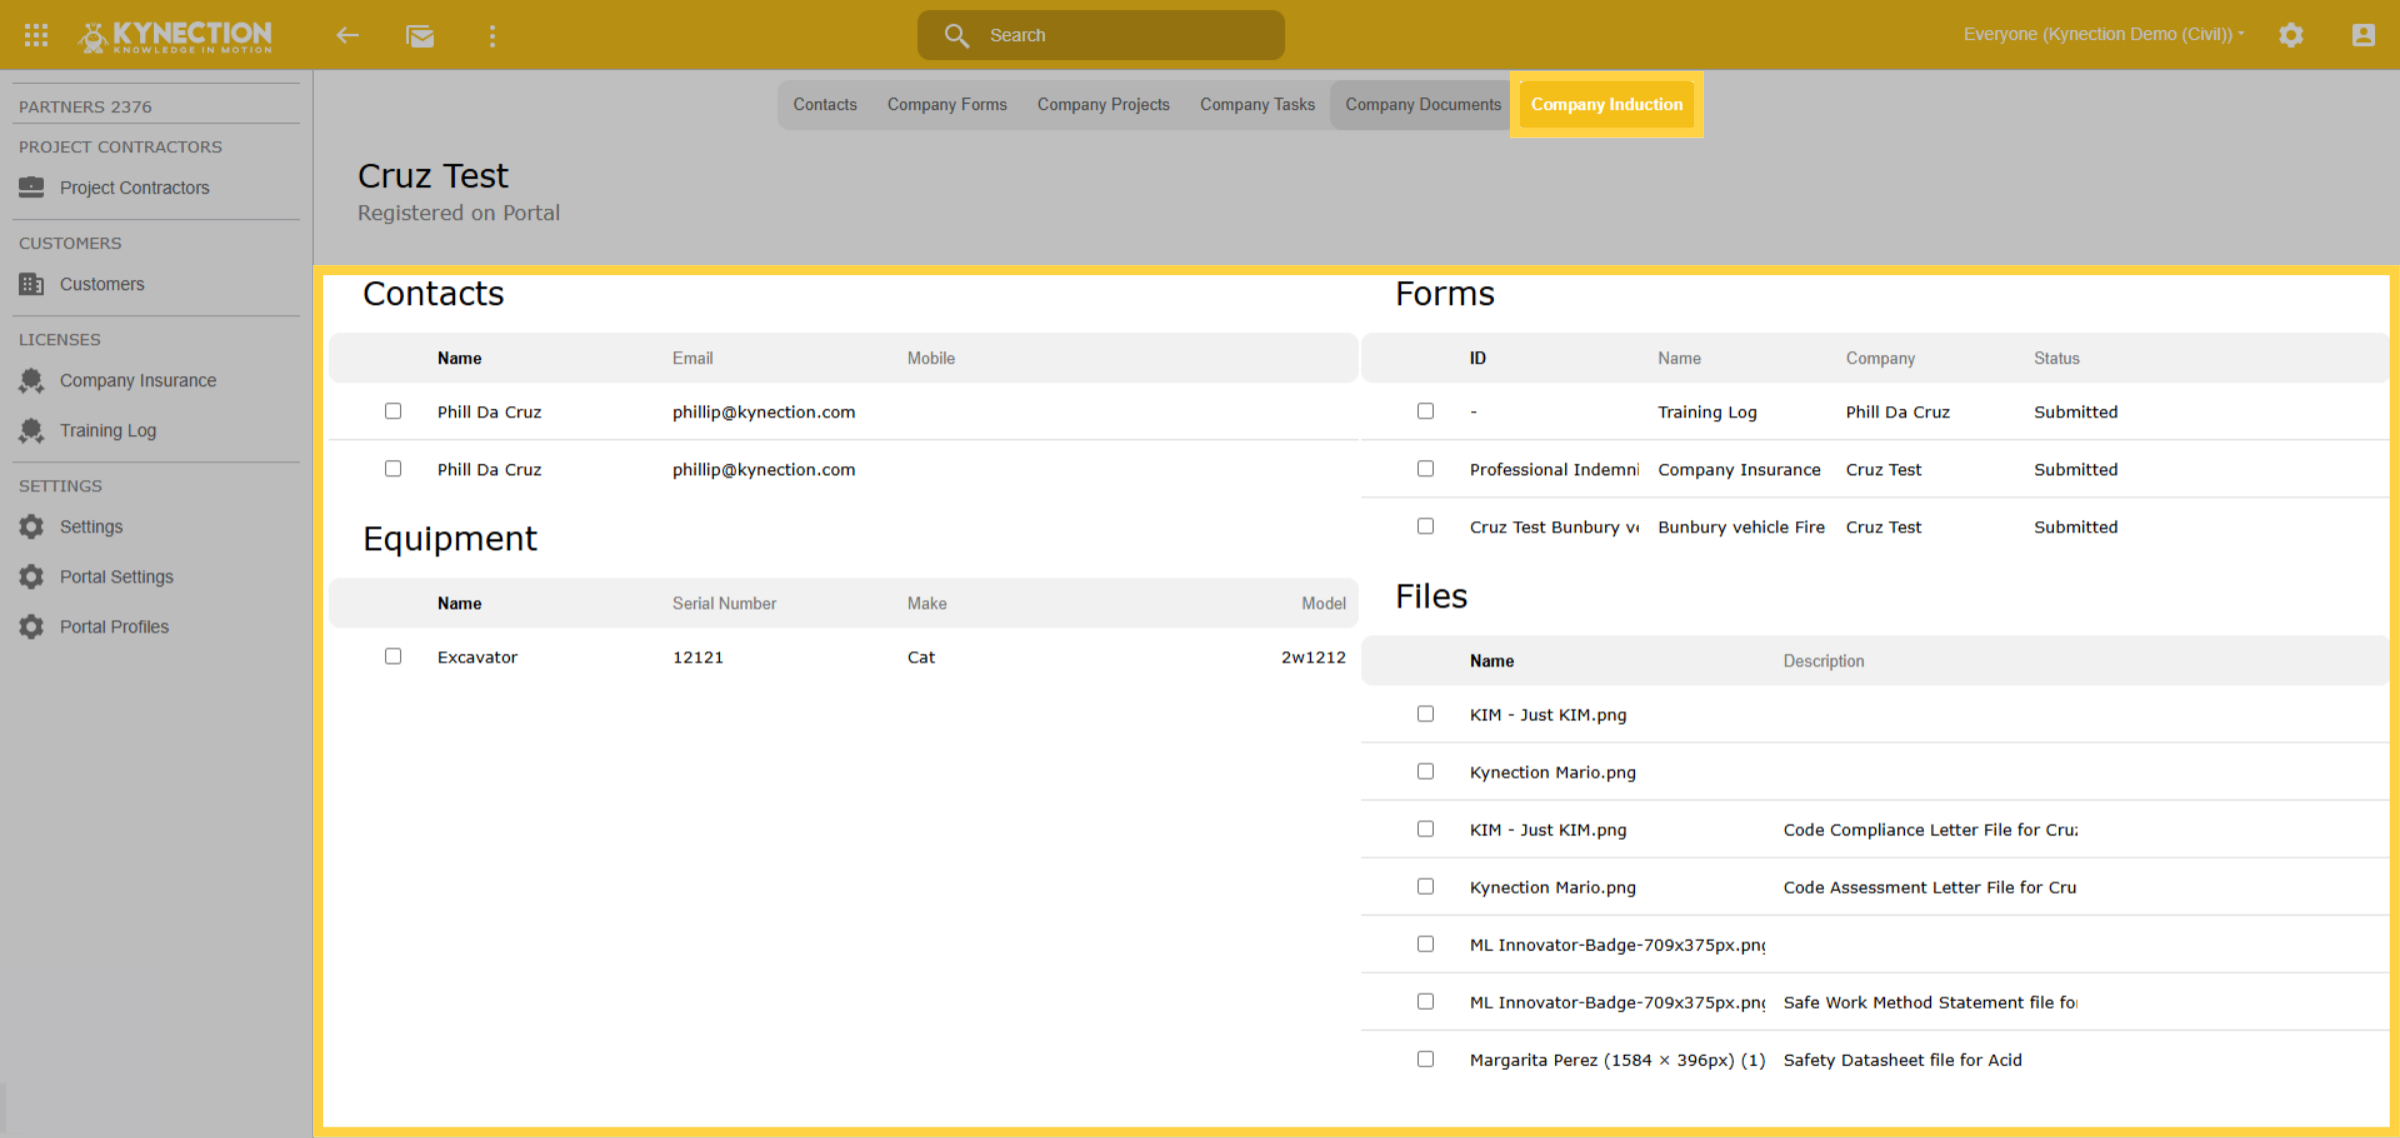2400x1138 pixels.
Task: Check the second Phill Da Cruz contact checkbox
Action: [393, 468]
